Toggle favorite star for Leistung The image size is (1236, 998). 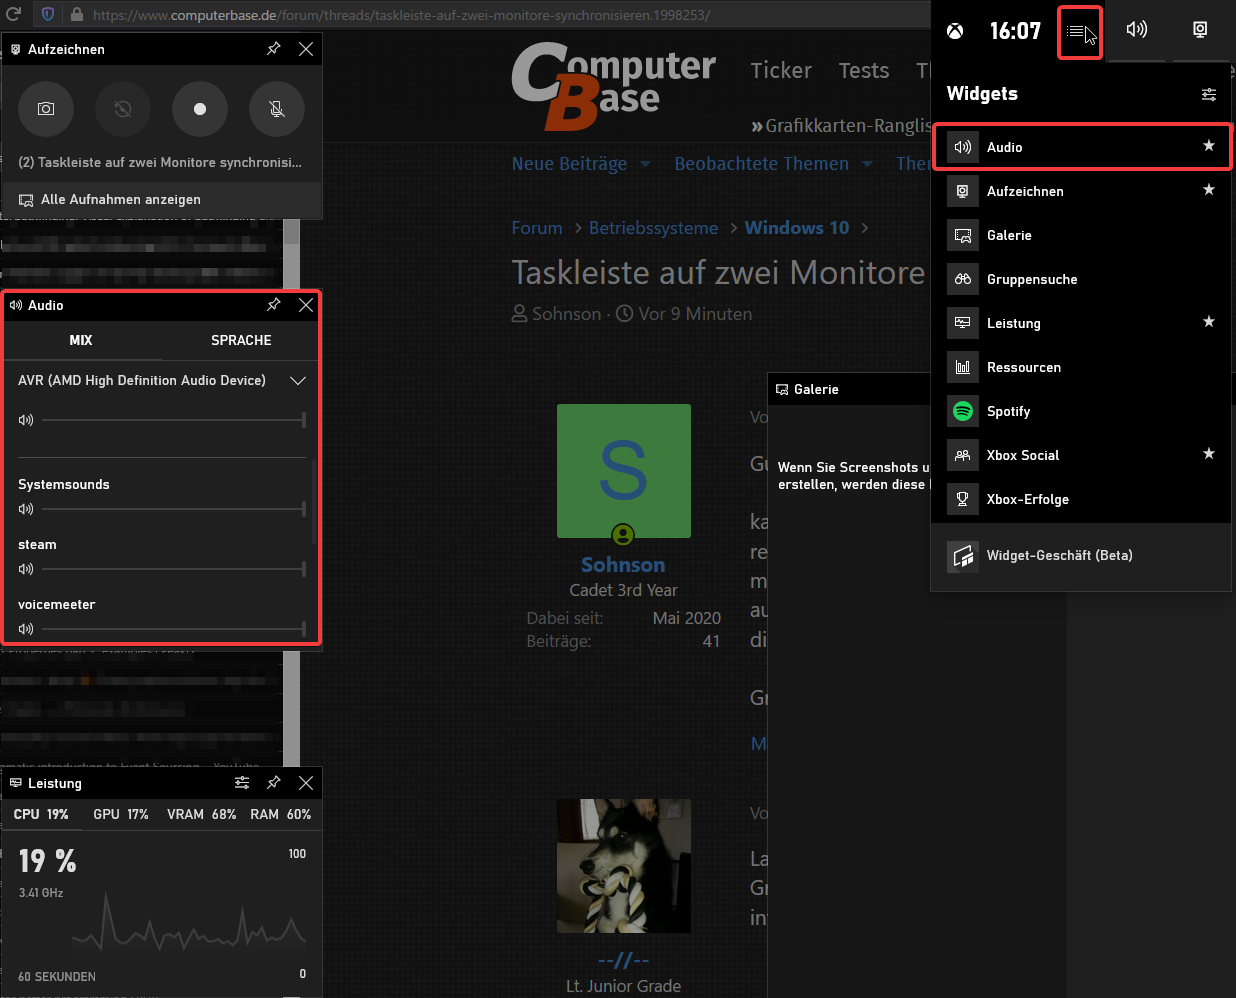[1209, 322]
